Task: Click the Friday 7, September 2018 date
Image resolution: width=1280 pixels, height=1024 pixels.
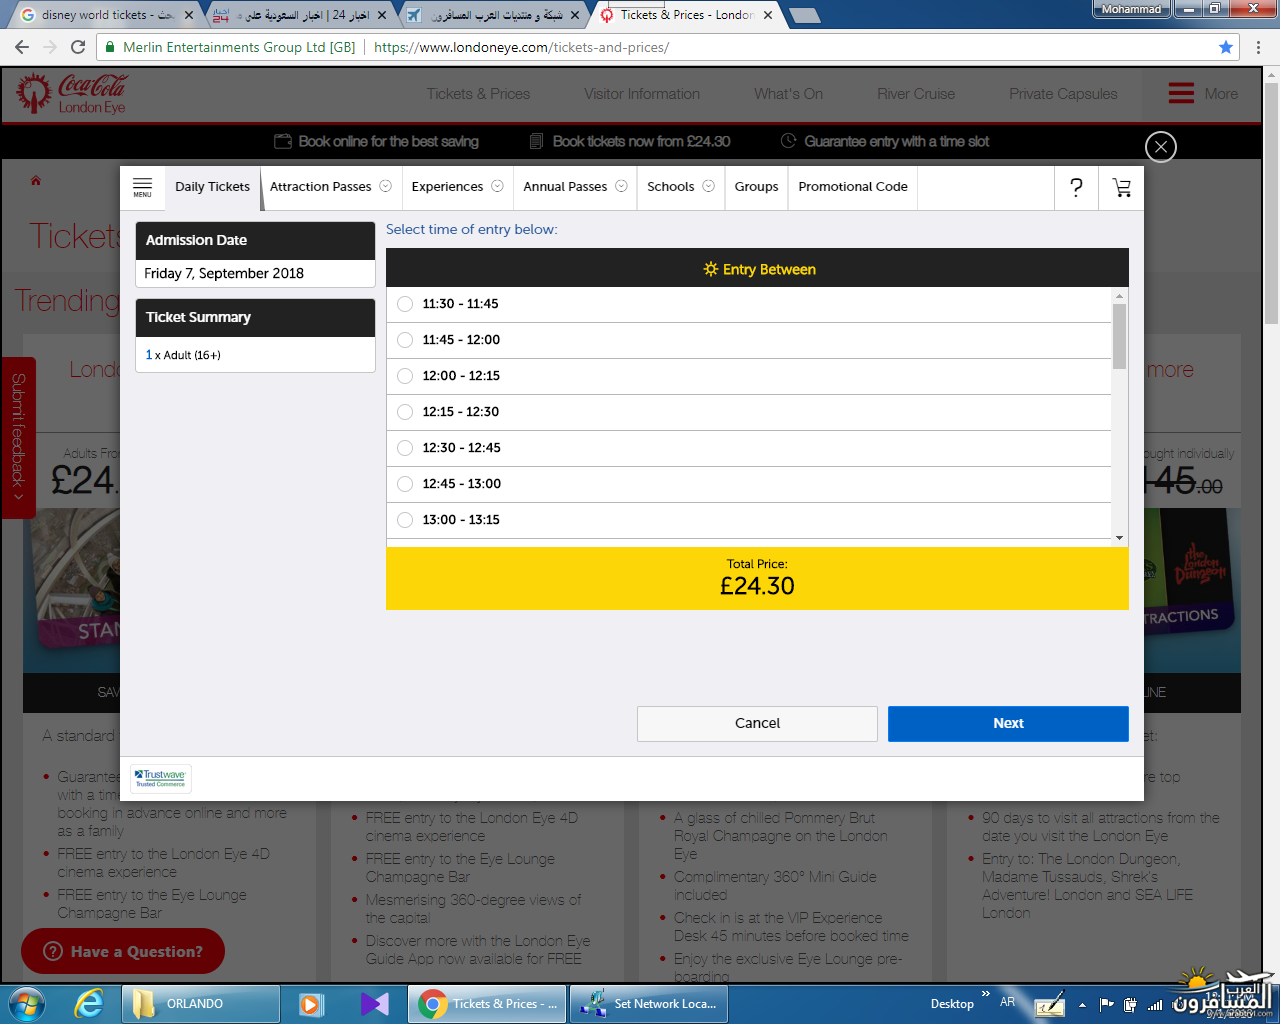Action: coord(224,273)
